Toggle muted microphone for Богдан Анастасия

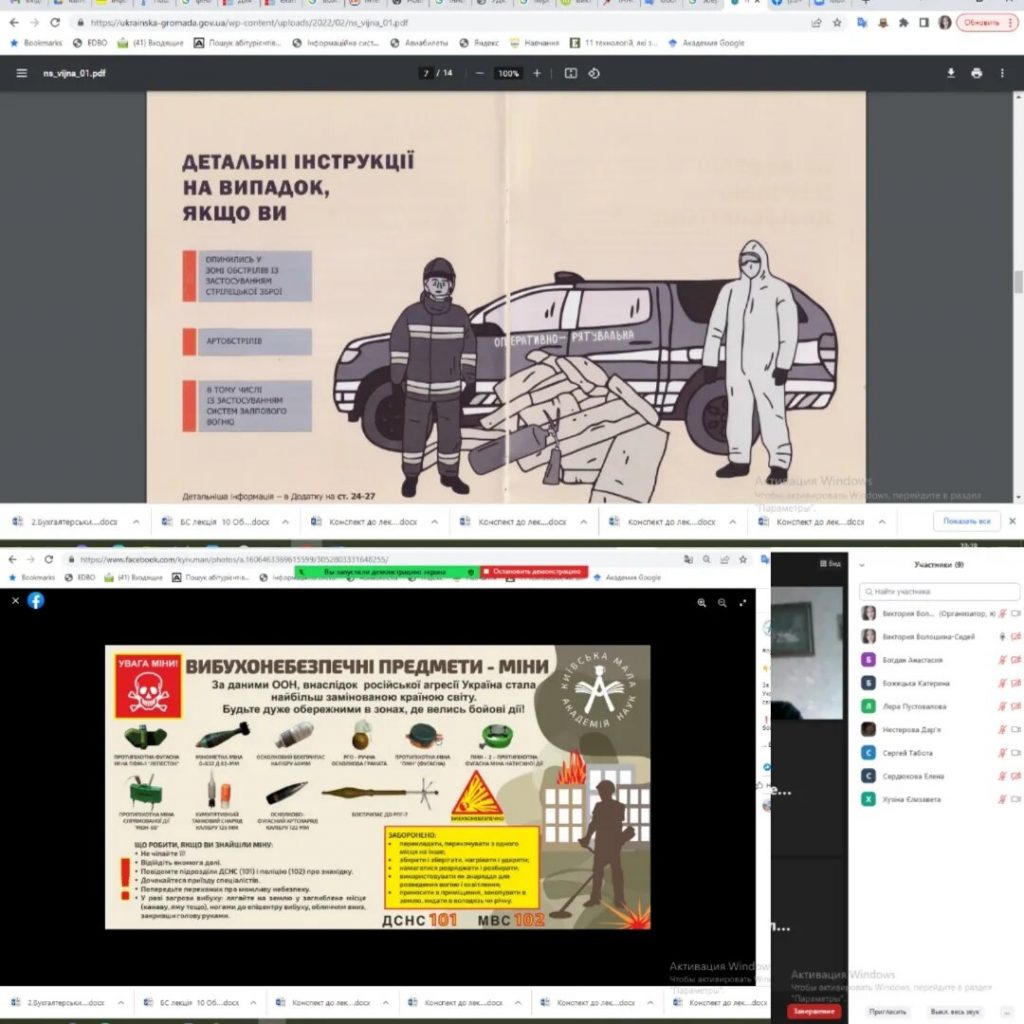coord(1002,660)
